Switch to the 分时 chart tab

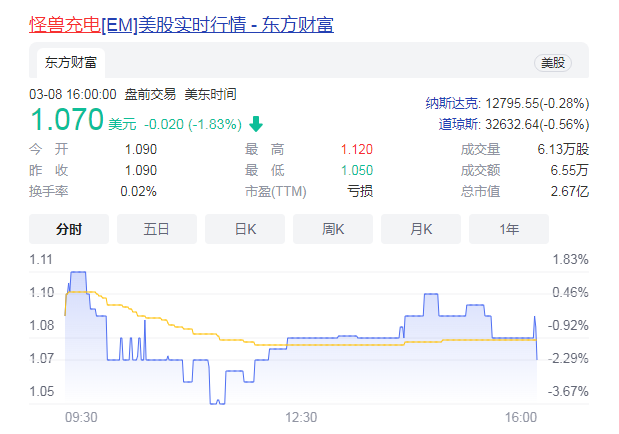[x=69, y=229]
